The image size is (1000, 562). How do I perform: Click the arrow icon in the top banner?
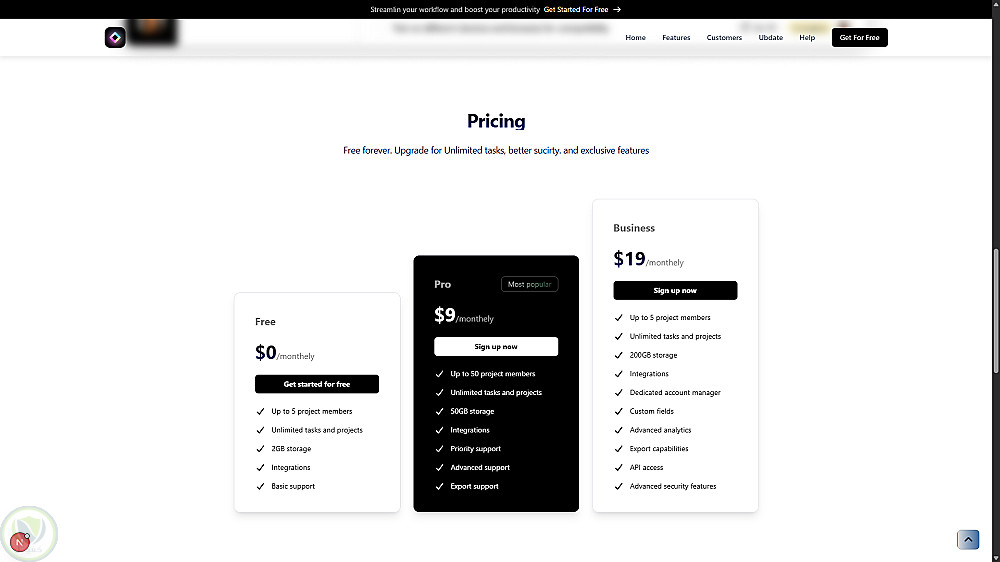[x=617, y=9]
